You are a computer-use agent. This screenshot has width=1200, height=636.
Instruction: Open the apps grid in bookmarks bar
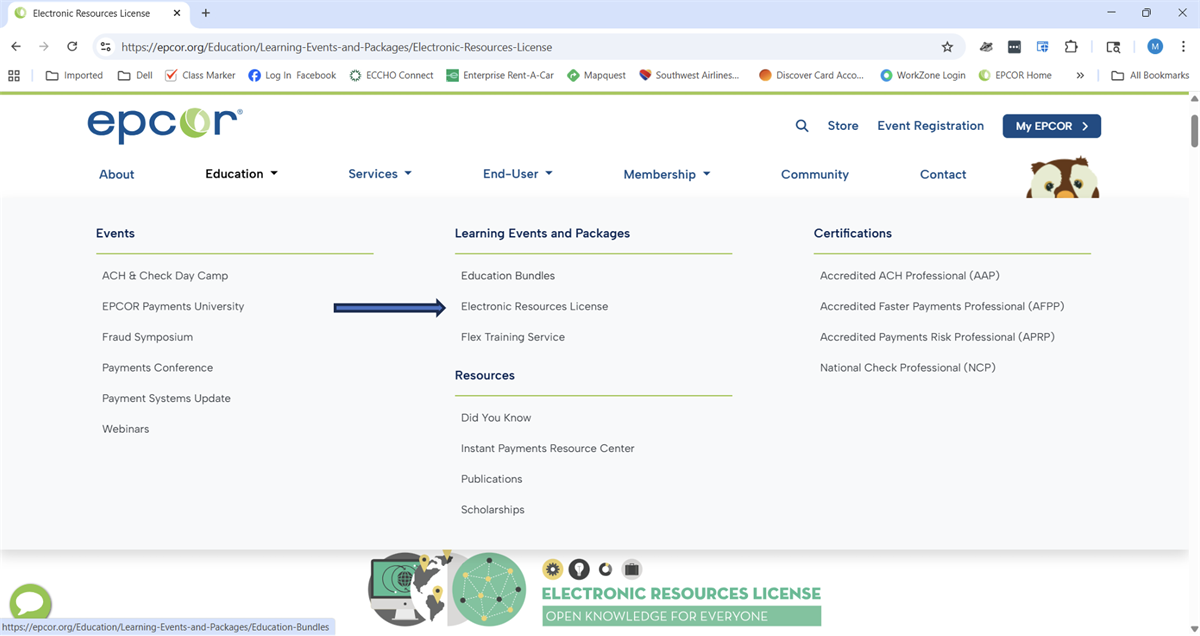tap(14, 75)
